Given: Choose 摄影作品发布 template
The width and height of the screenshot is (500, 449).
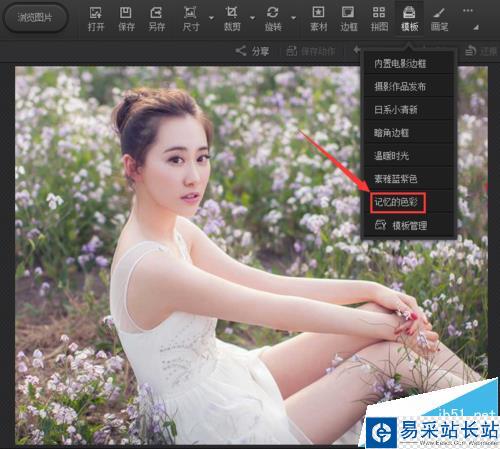Looking at the screenshot, I should coord(408,87).
